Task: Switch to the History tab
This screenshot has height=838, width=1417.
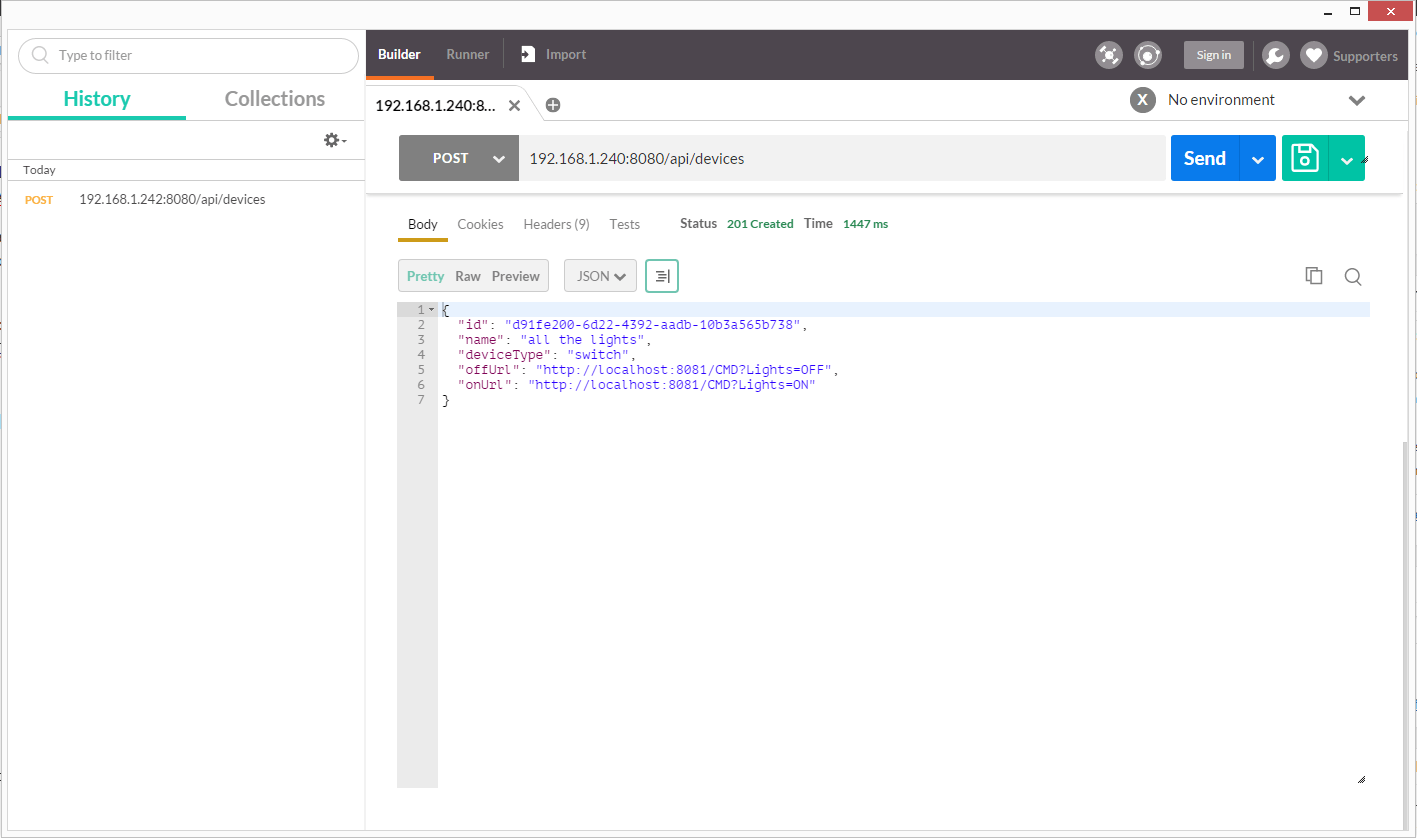Action: [97, 99]
